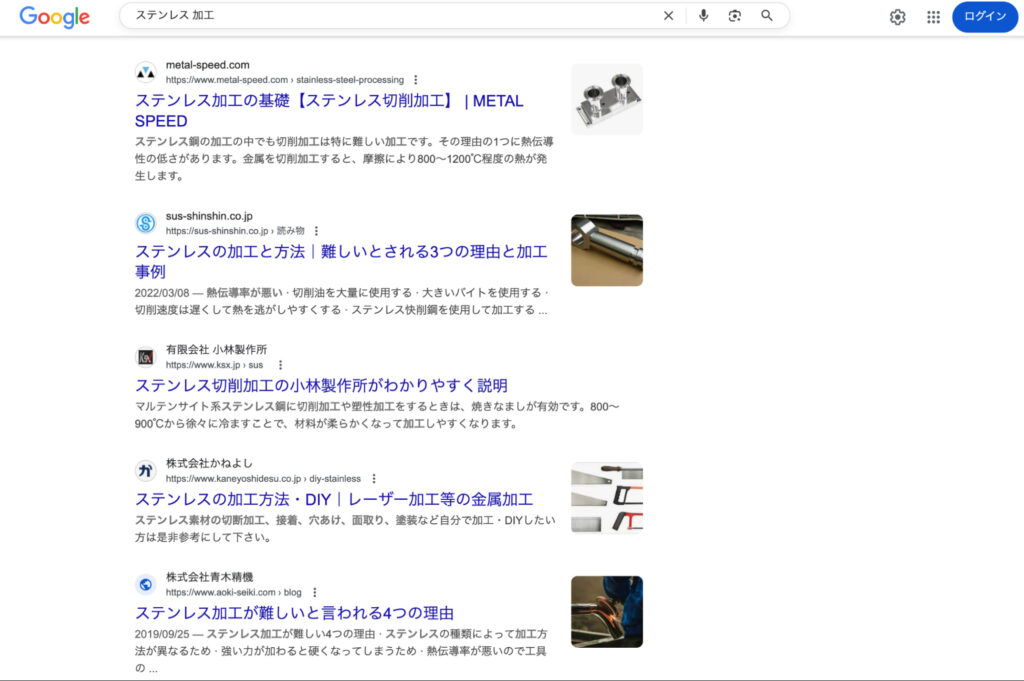Open Google Lens image search icon

(x=735, y=16)
